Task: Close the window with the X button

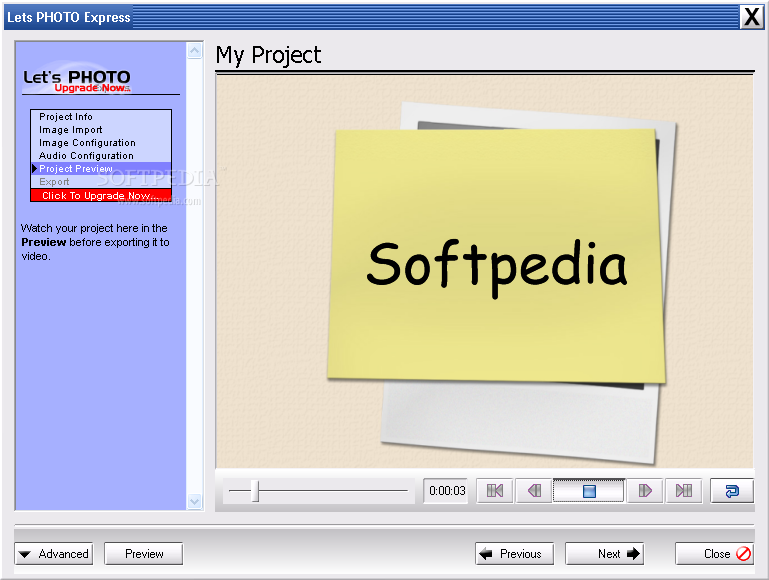Action: pyautogui.click(x=751, y=17)
